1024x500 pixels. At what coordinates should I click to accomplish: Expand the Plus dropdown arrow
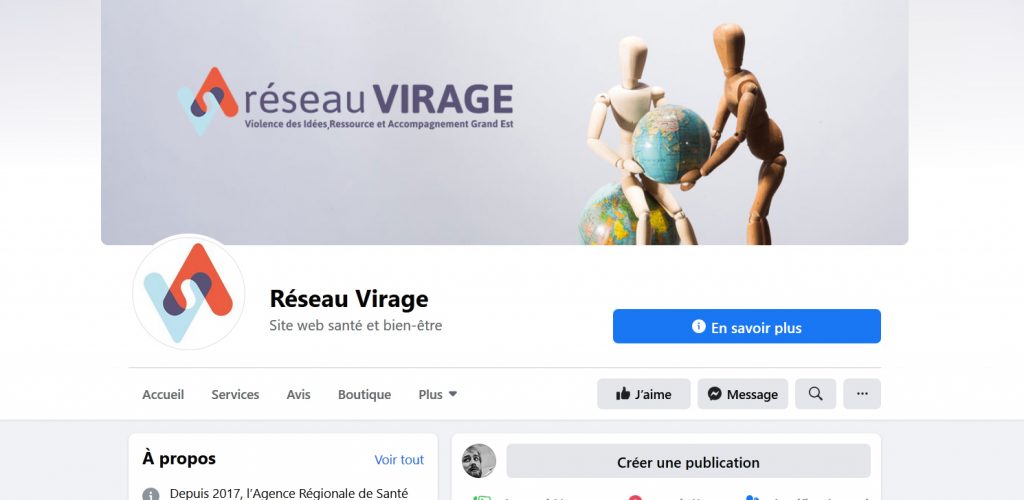click(453, 394)
